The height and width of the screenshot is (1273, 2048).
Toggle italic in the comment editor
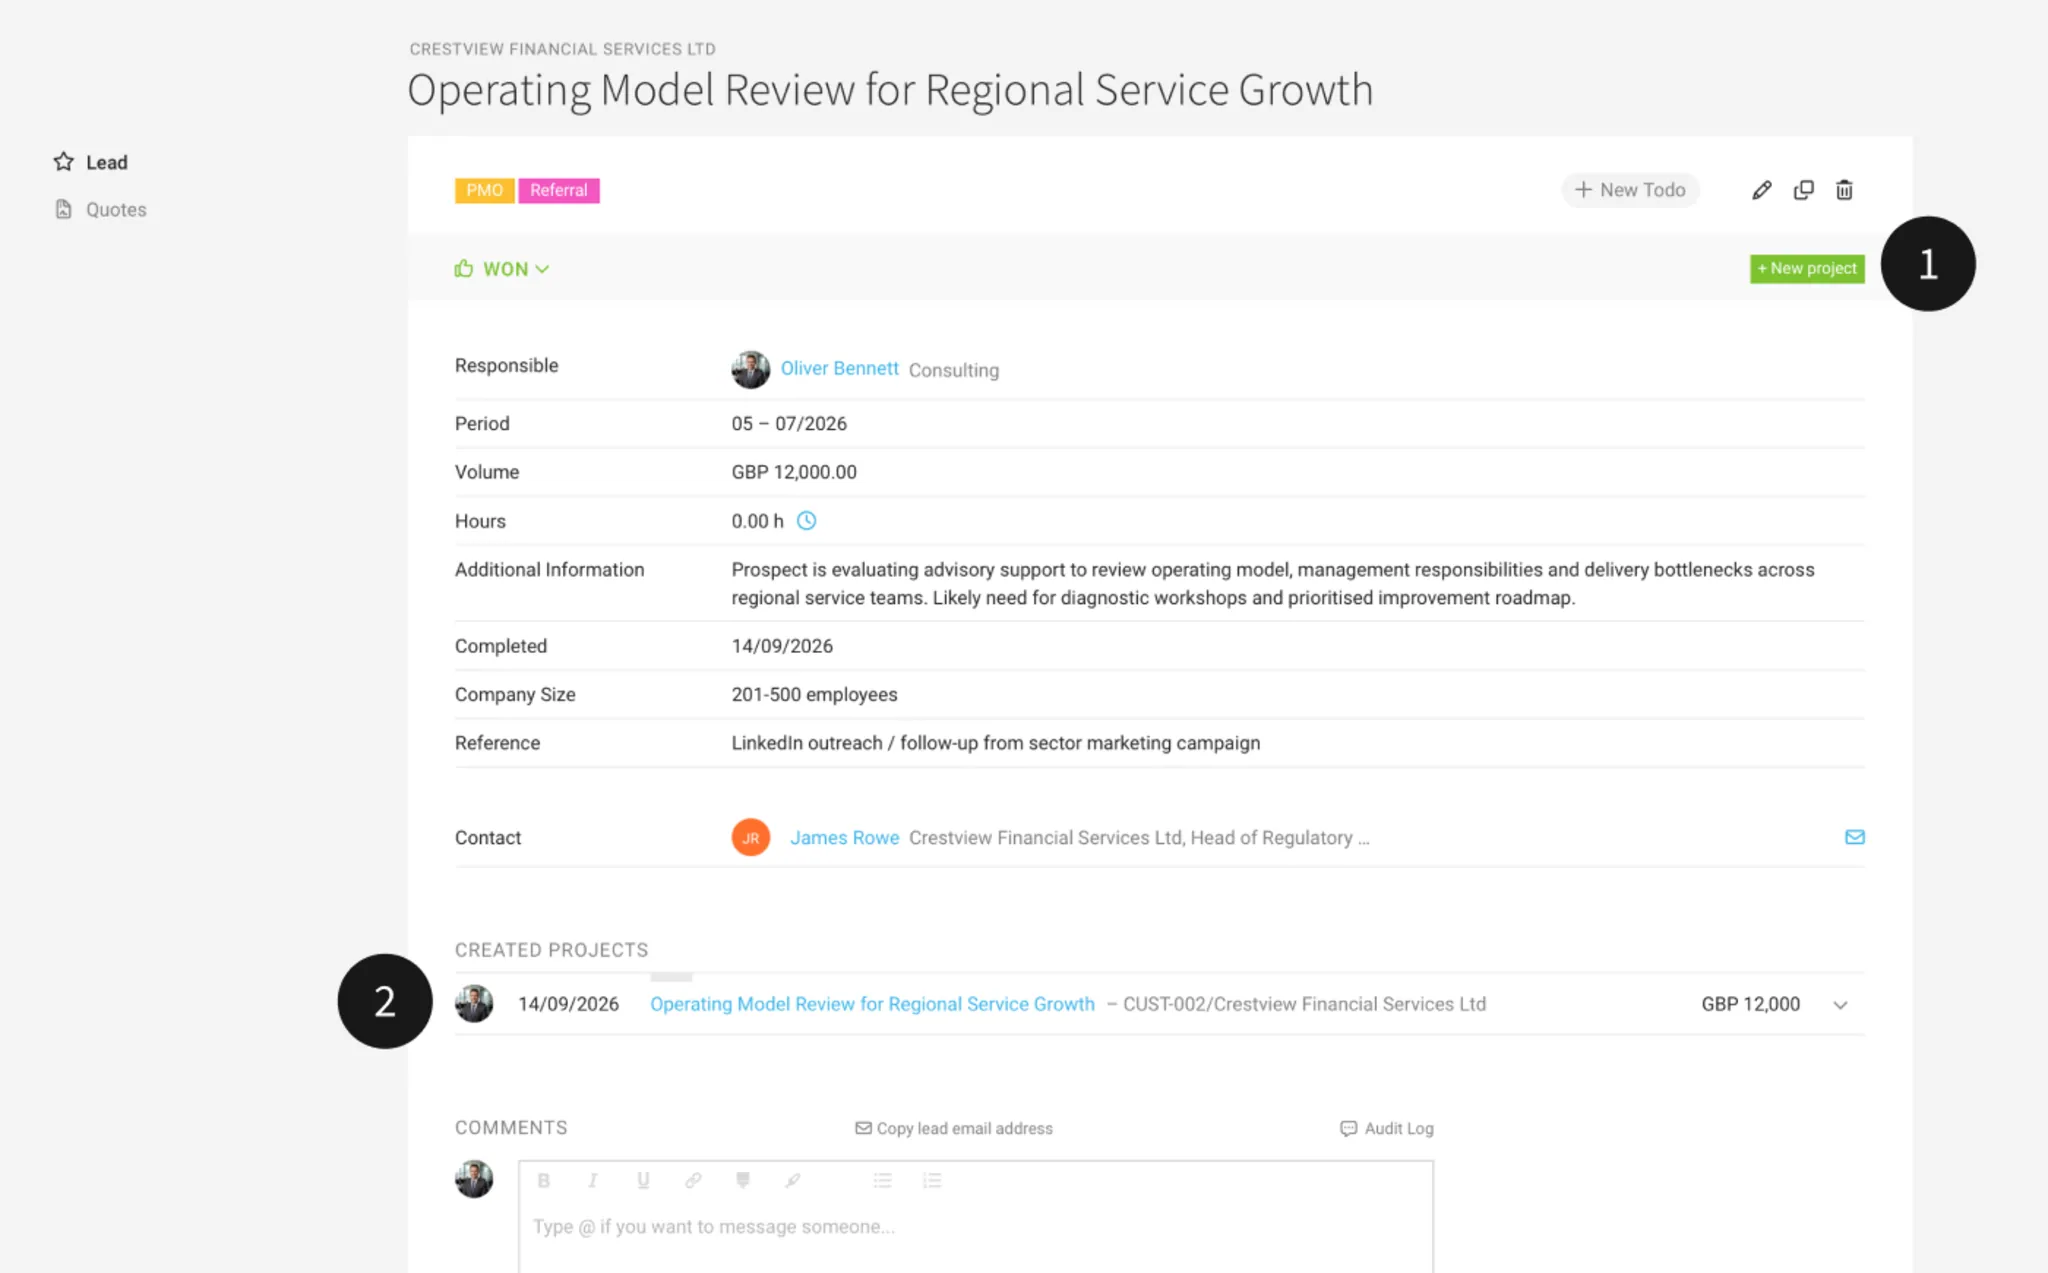click(593, 1181)
